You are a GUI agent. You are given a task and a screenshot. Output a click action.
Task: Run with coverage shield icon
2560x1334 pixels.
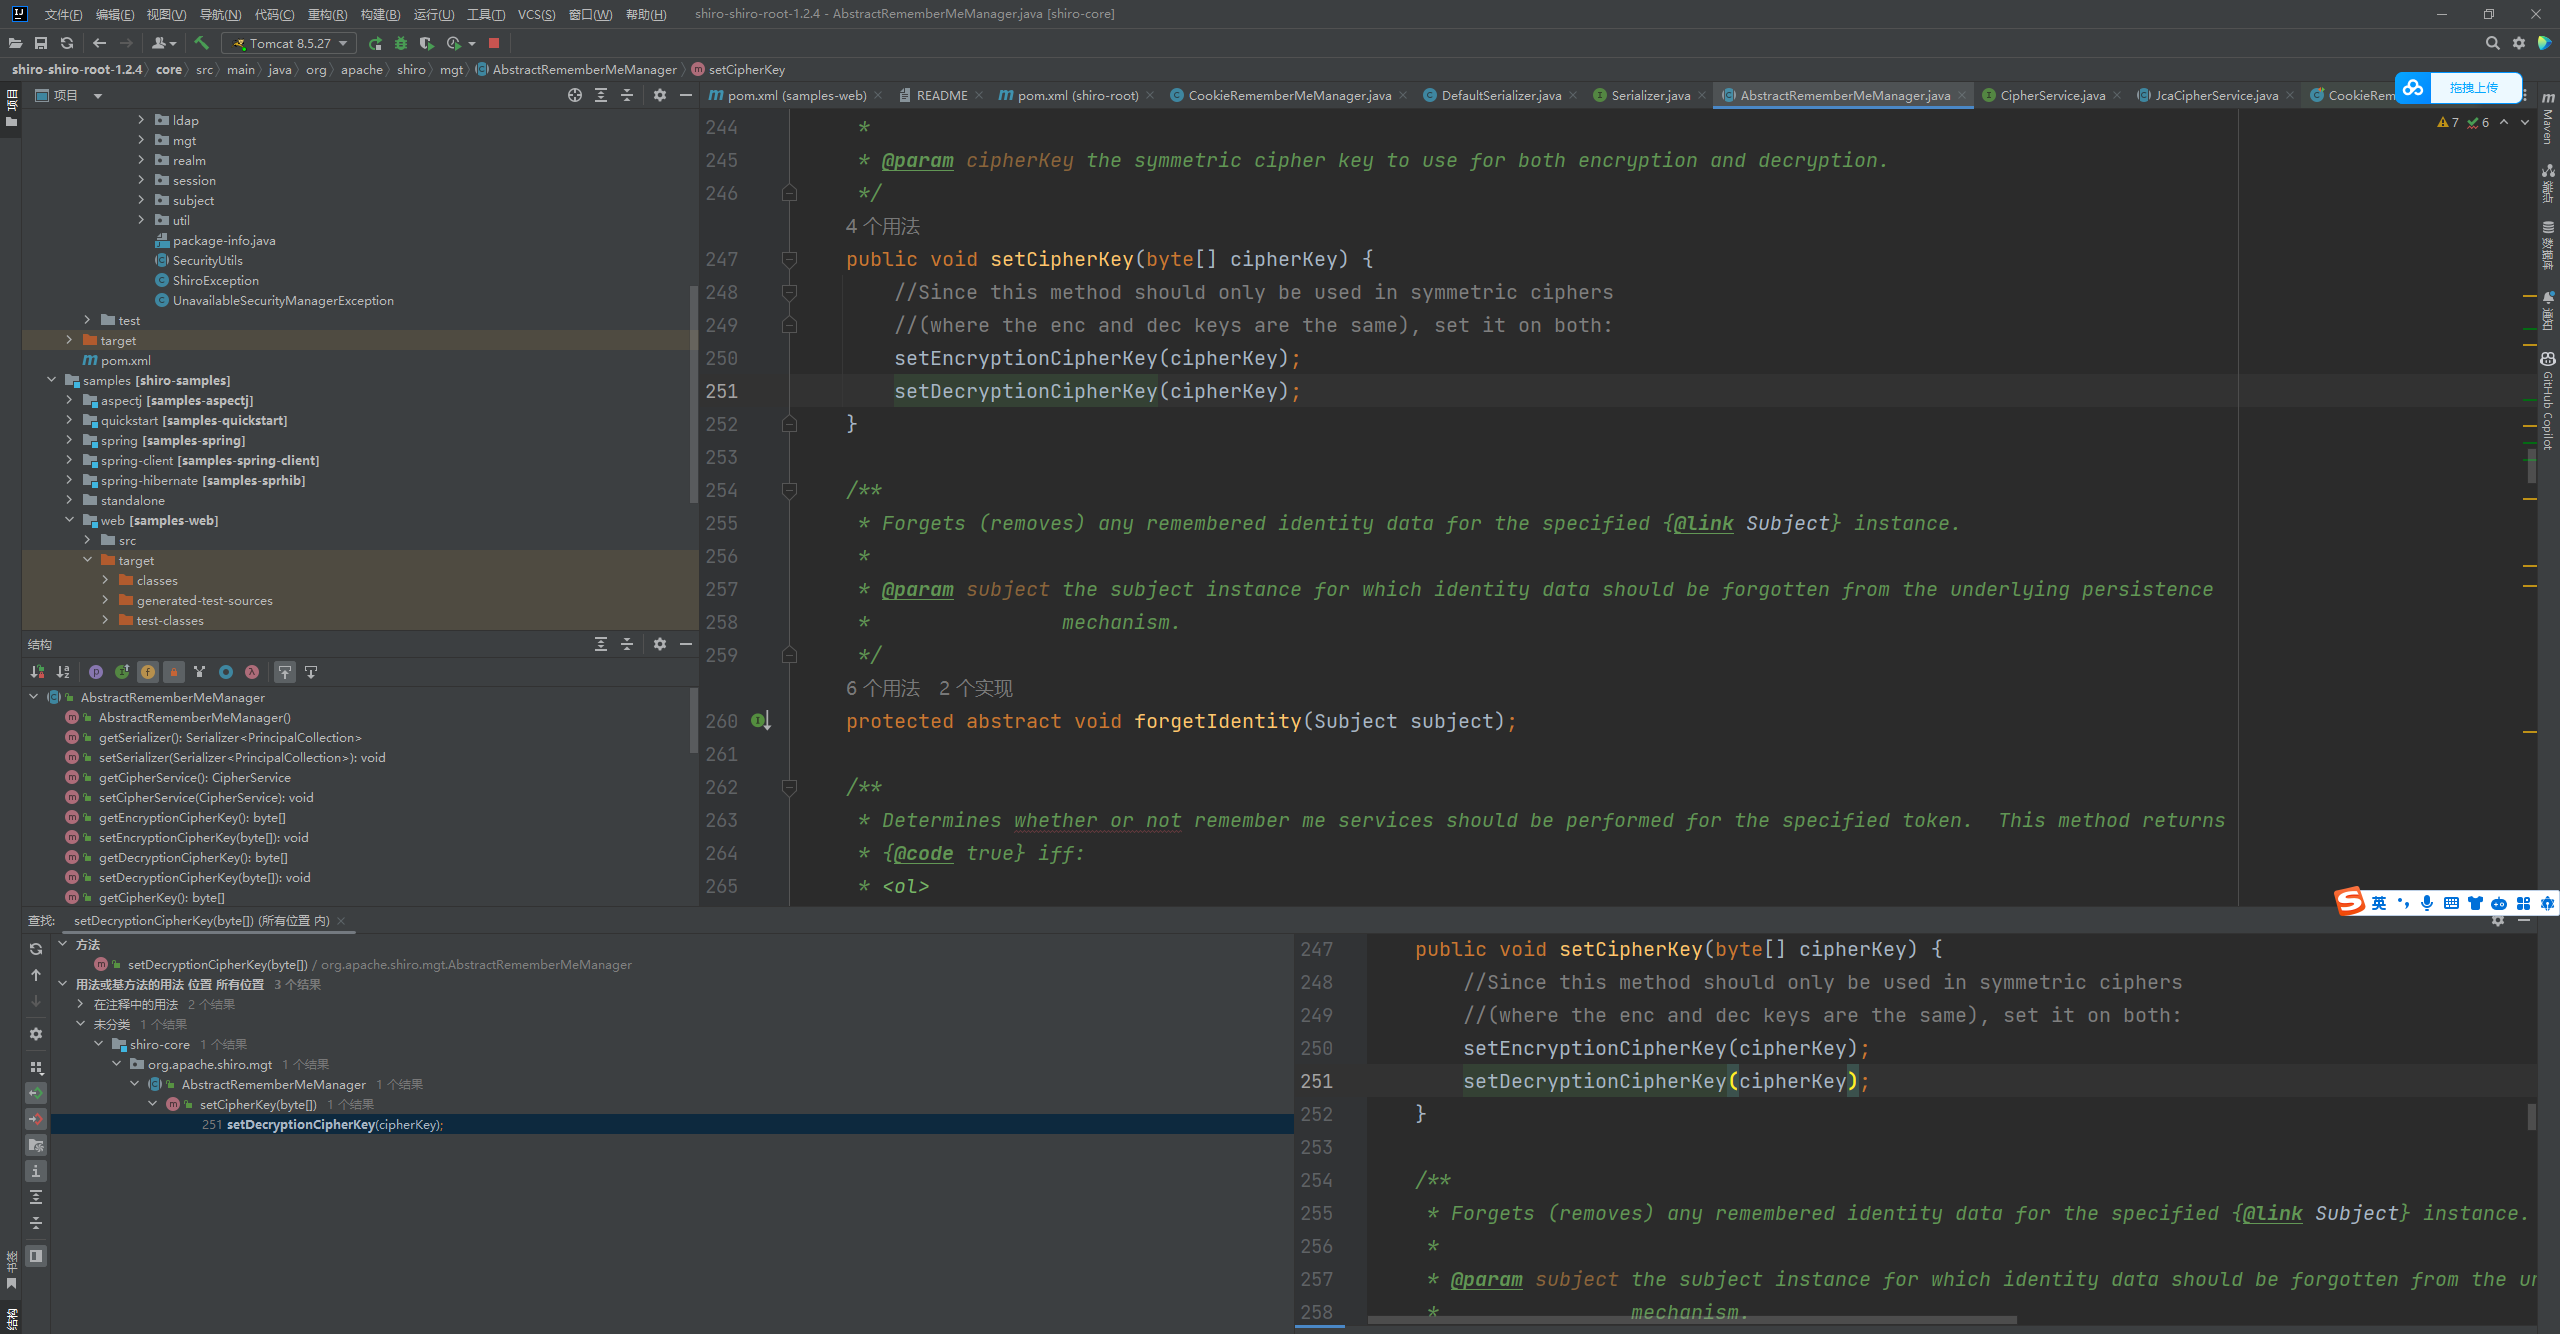pos(427,43)
